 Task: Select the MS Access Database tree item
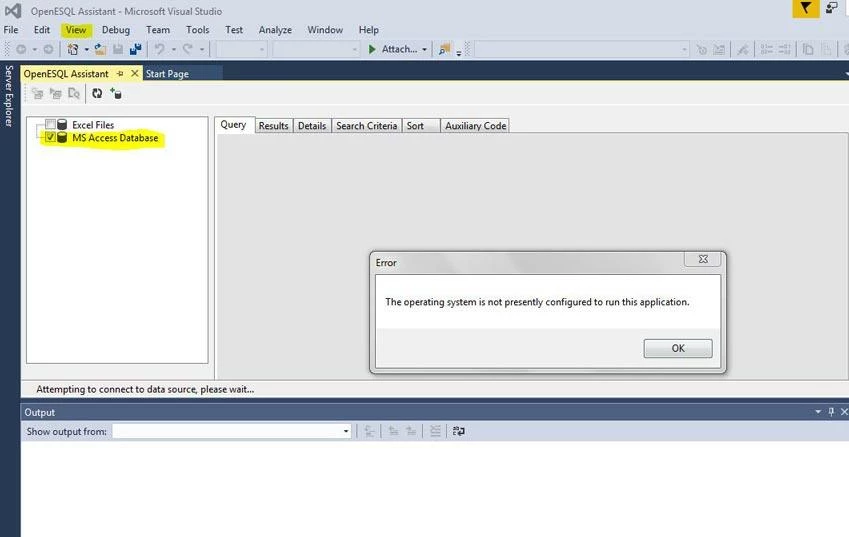click(115, 138)
